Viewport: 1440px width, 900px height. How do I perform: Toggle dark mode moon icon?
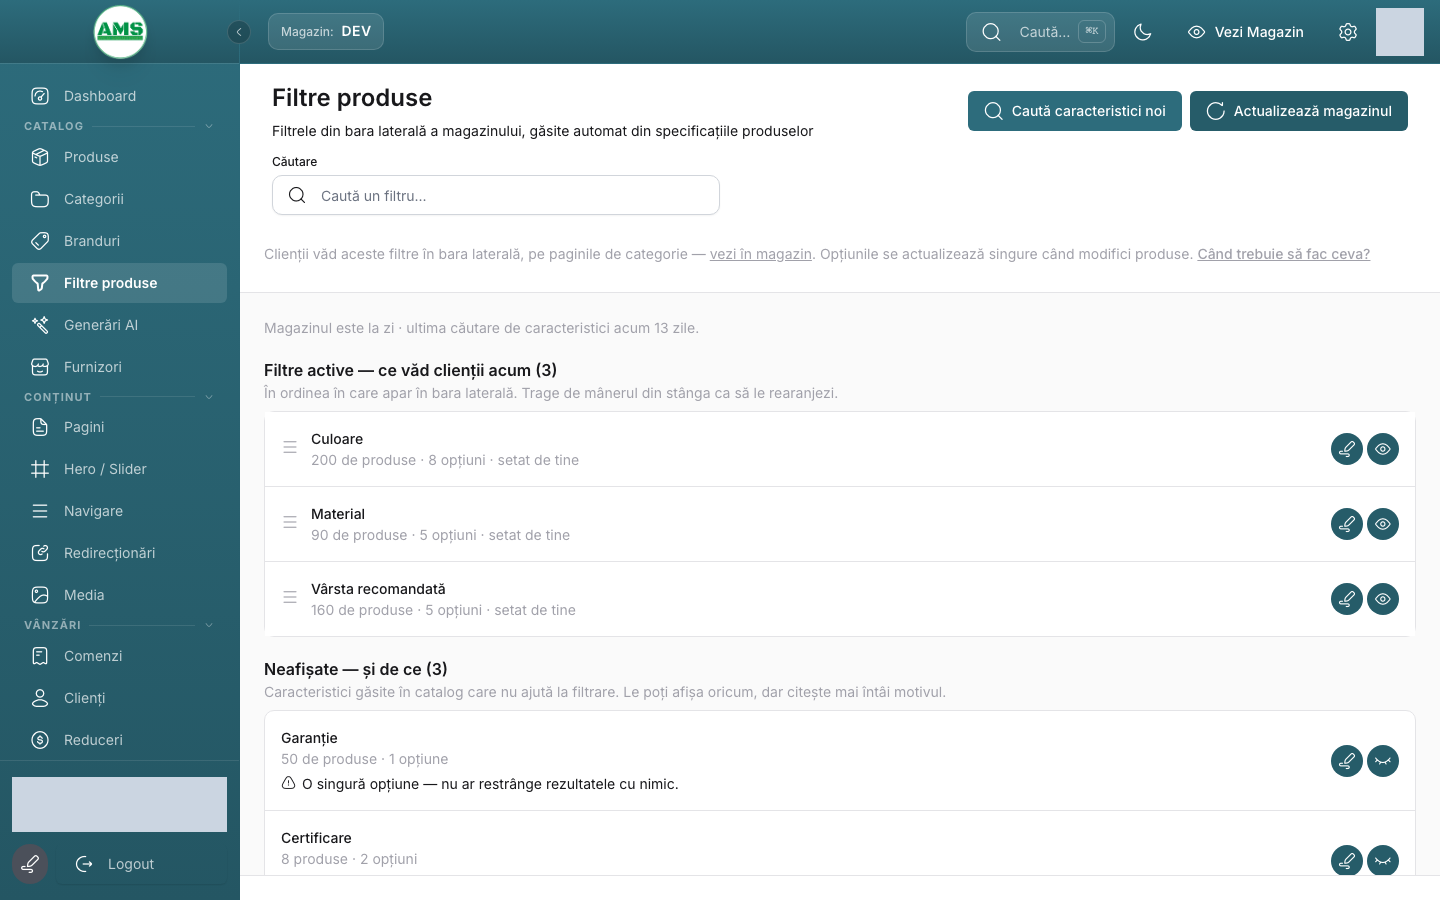click(x=1143, y=32)
